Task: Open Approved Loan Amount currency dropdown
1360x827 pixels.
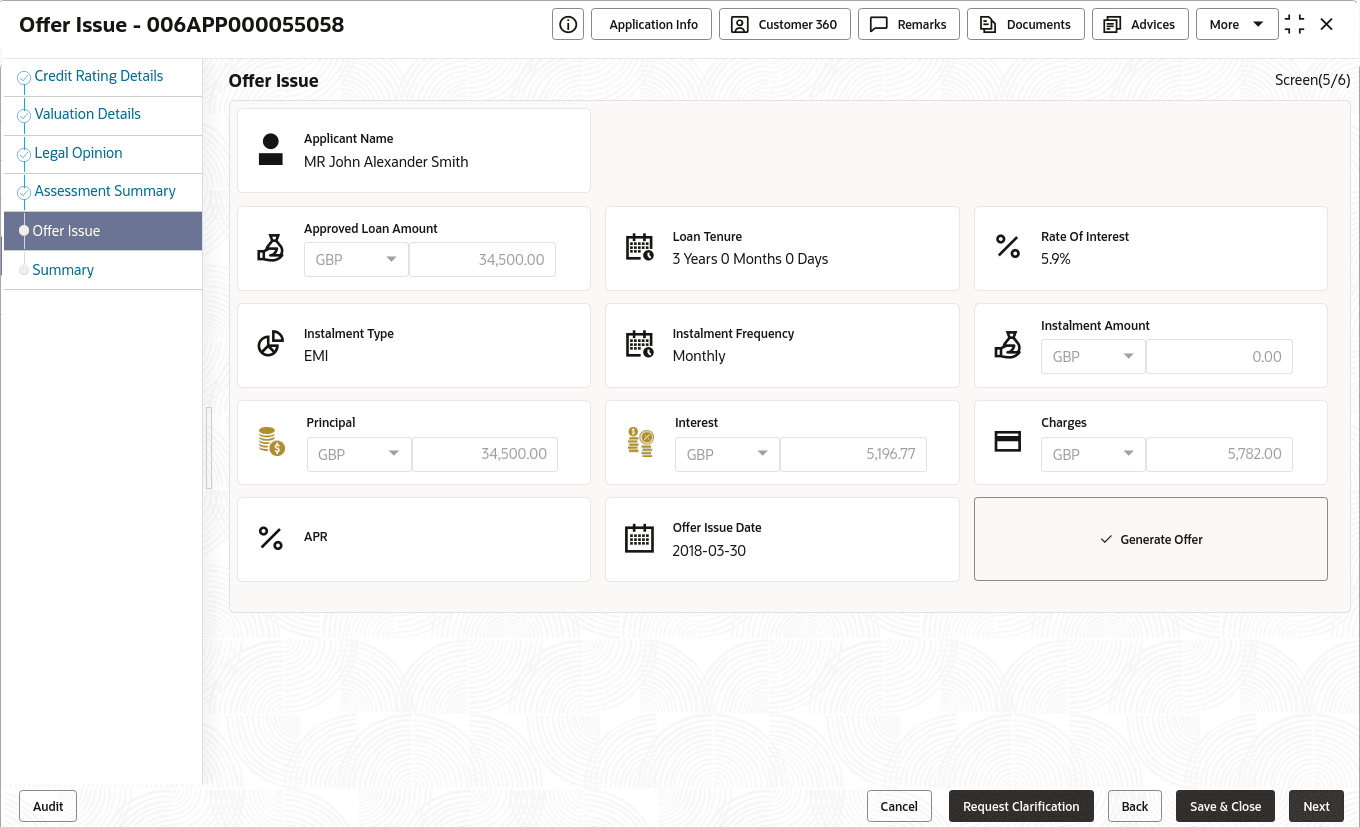Action: pyautogui.click(x=356, y=259)
